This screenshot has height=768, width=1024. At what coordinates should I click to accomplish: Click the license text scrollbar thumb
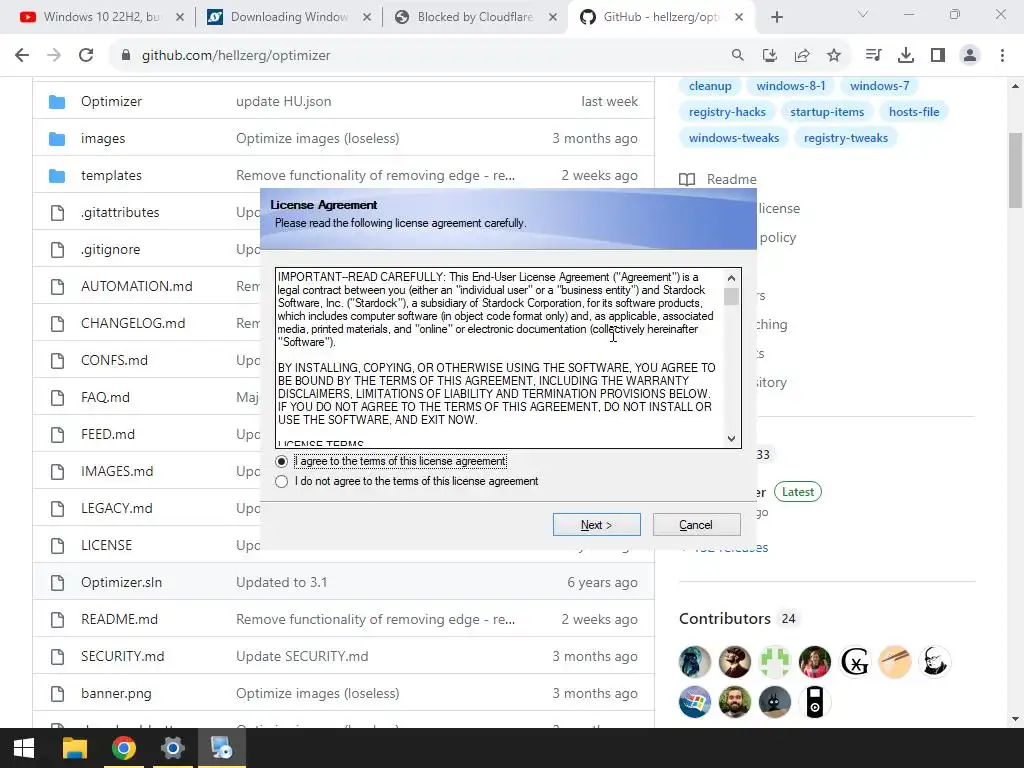click(731, 296)
